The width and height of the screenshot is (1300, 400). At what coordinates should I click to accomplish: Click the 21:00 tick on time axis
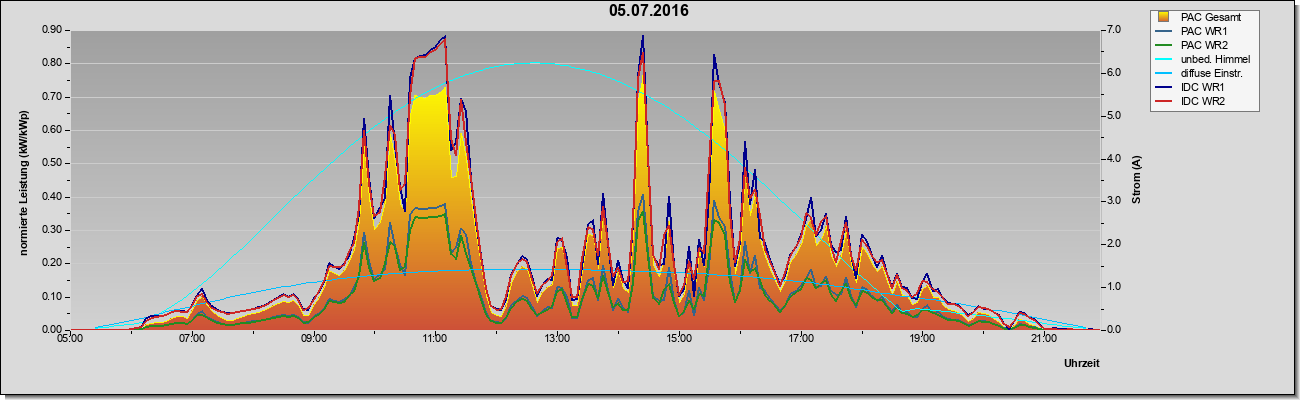point(1043,339)
